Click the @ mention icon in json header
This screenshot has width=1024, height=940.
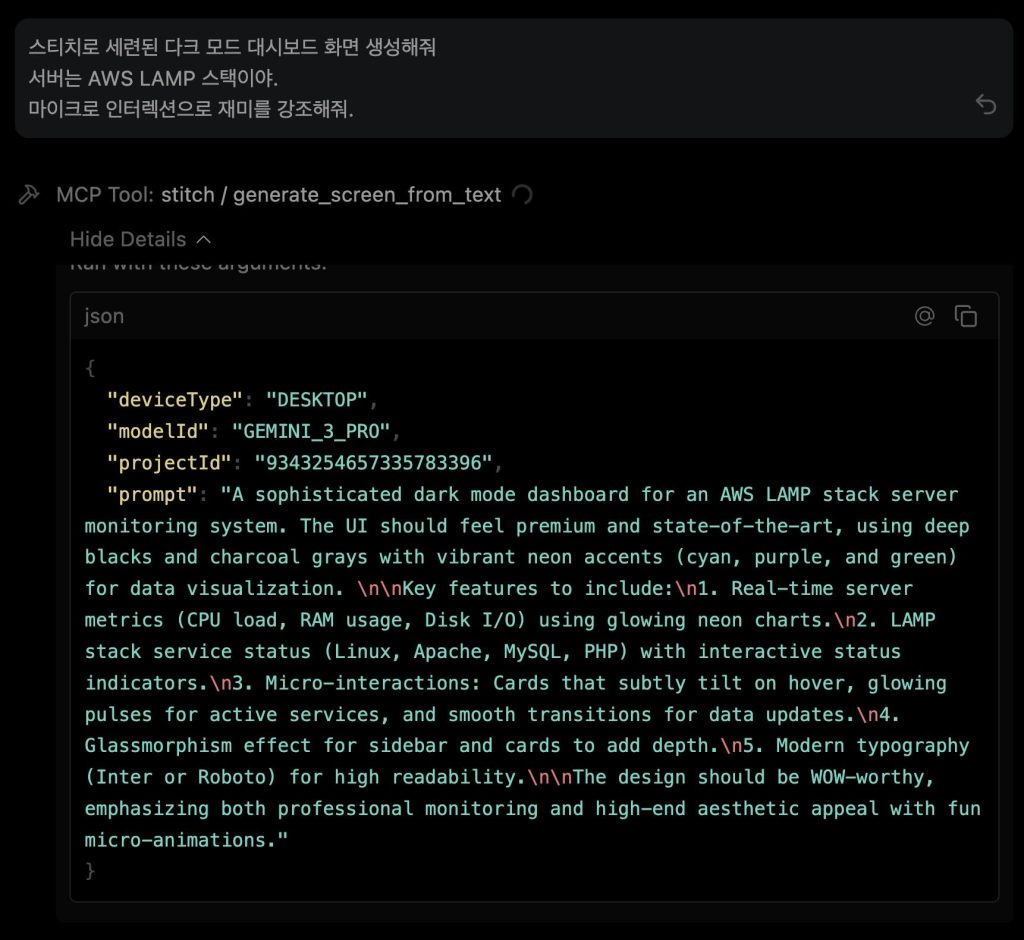tap(925, 316)
